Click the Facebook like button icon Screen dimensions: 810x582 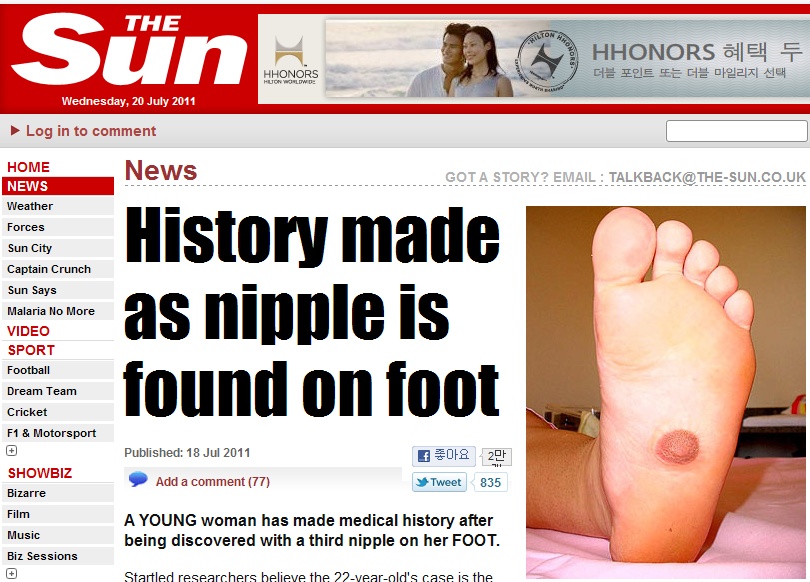[424, 456]
